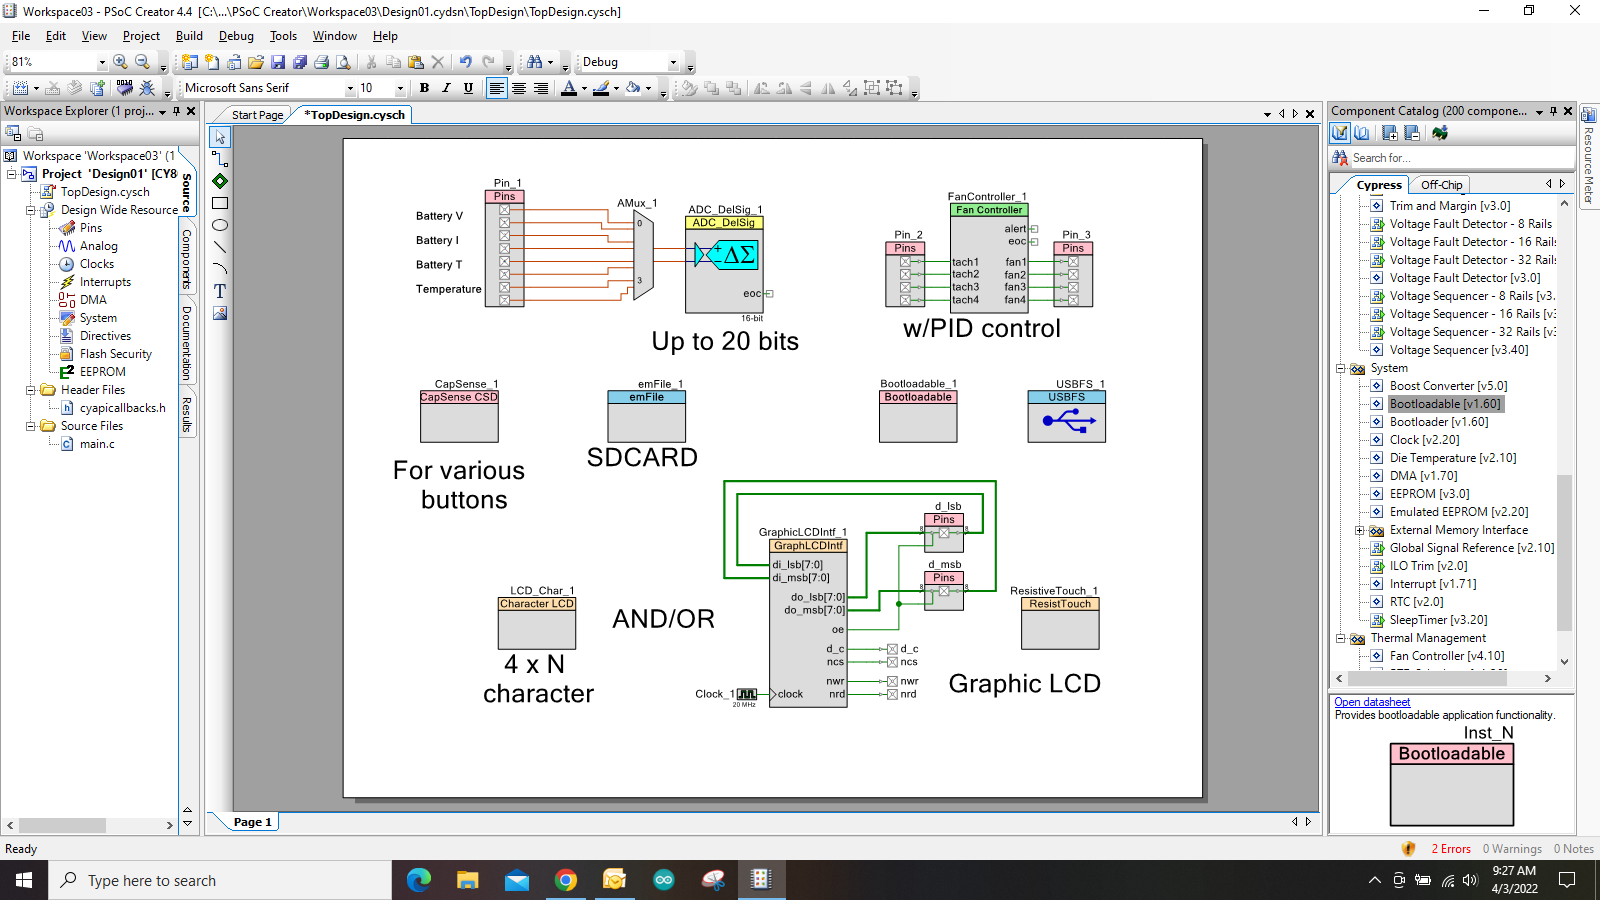This screenshot has width=1600, height=900.
Task: Select the Components vertical tab
Action: click(x=187, y=260)
